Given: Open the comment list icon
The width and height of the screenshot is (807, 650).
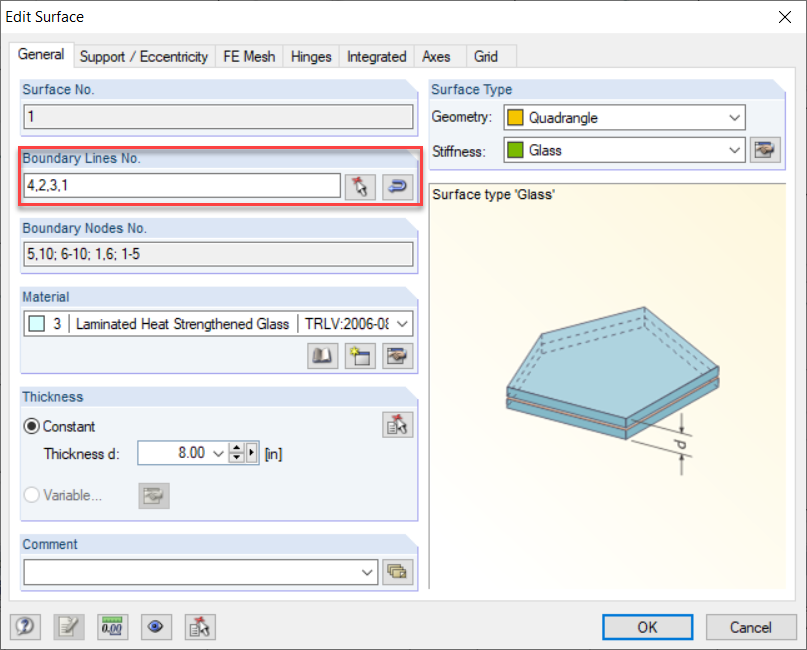Looking at the screenshot, I should click(398, 572).
